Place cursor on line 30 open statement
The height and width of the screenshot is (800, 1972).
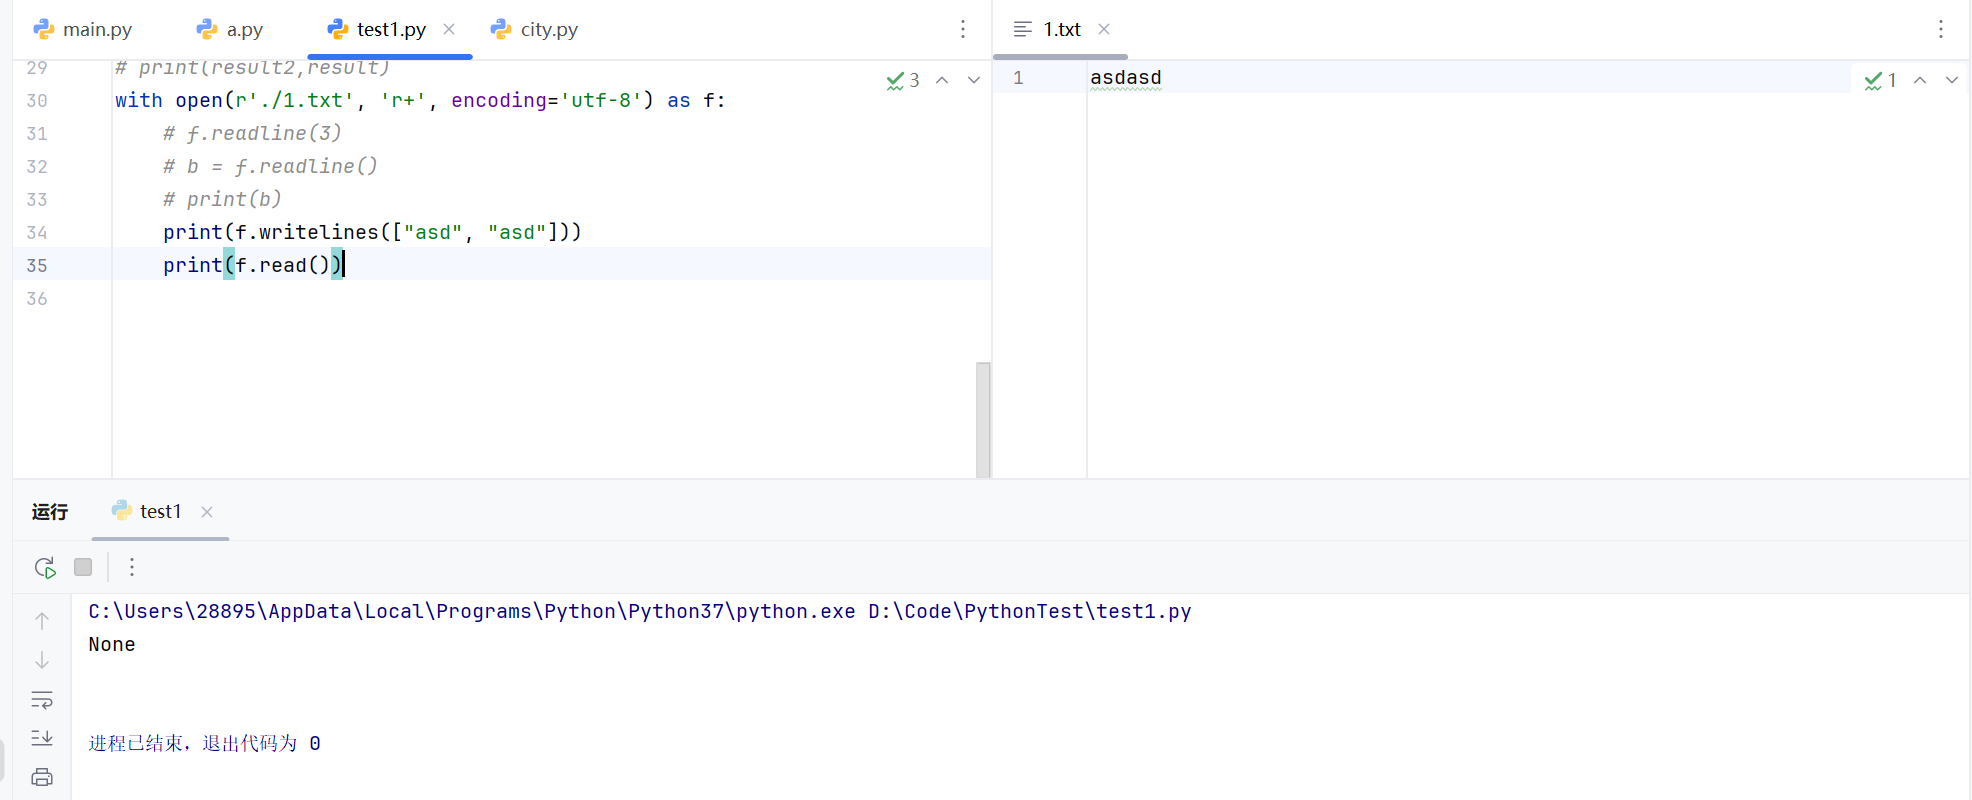[x=420, y=100]
